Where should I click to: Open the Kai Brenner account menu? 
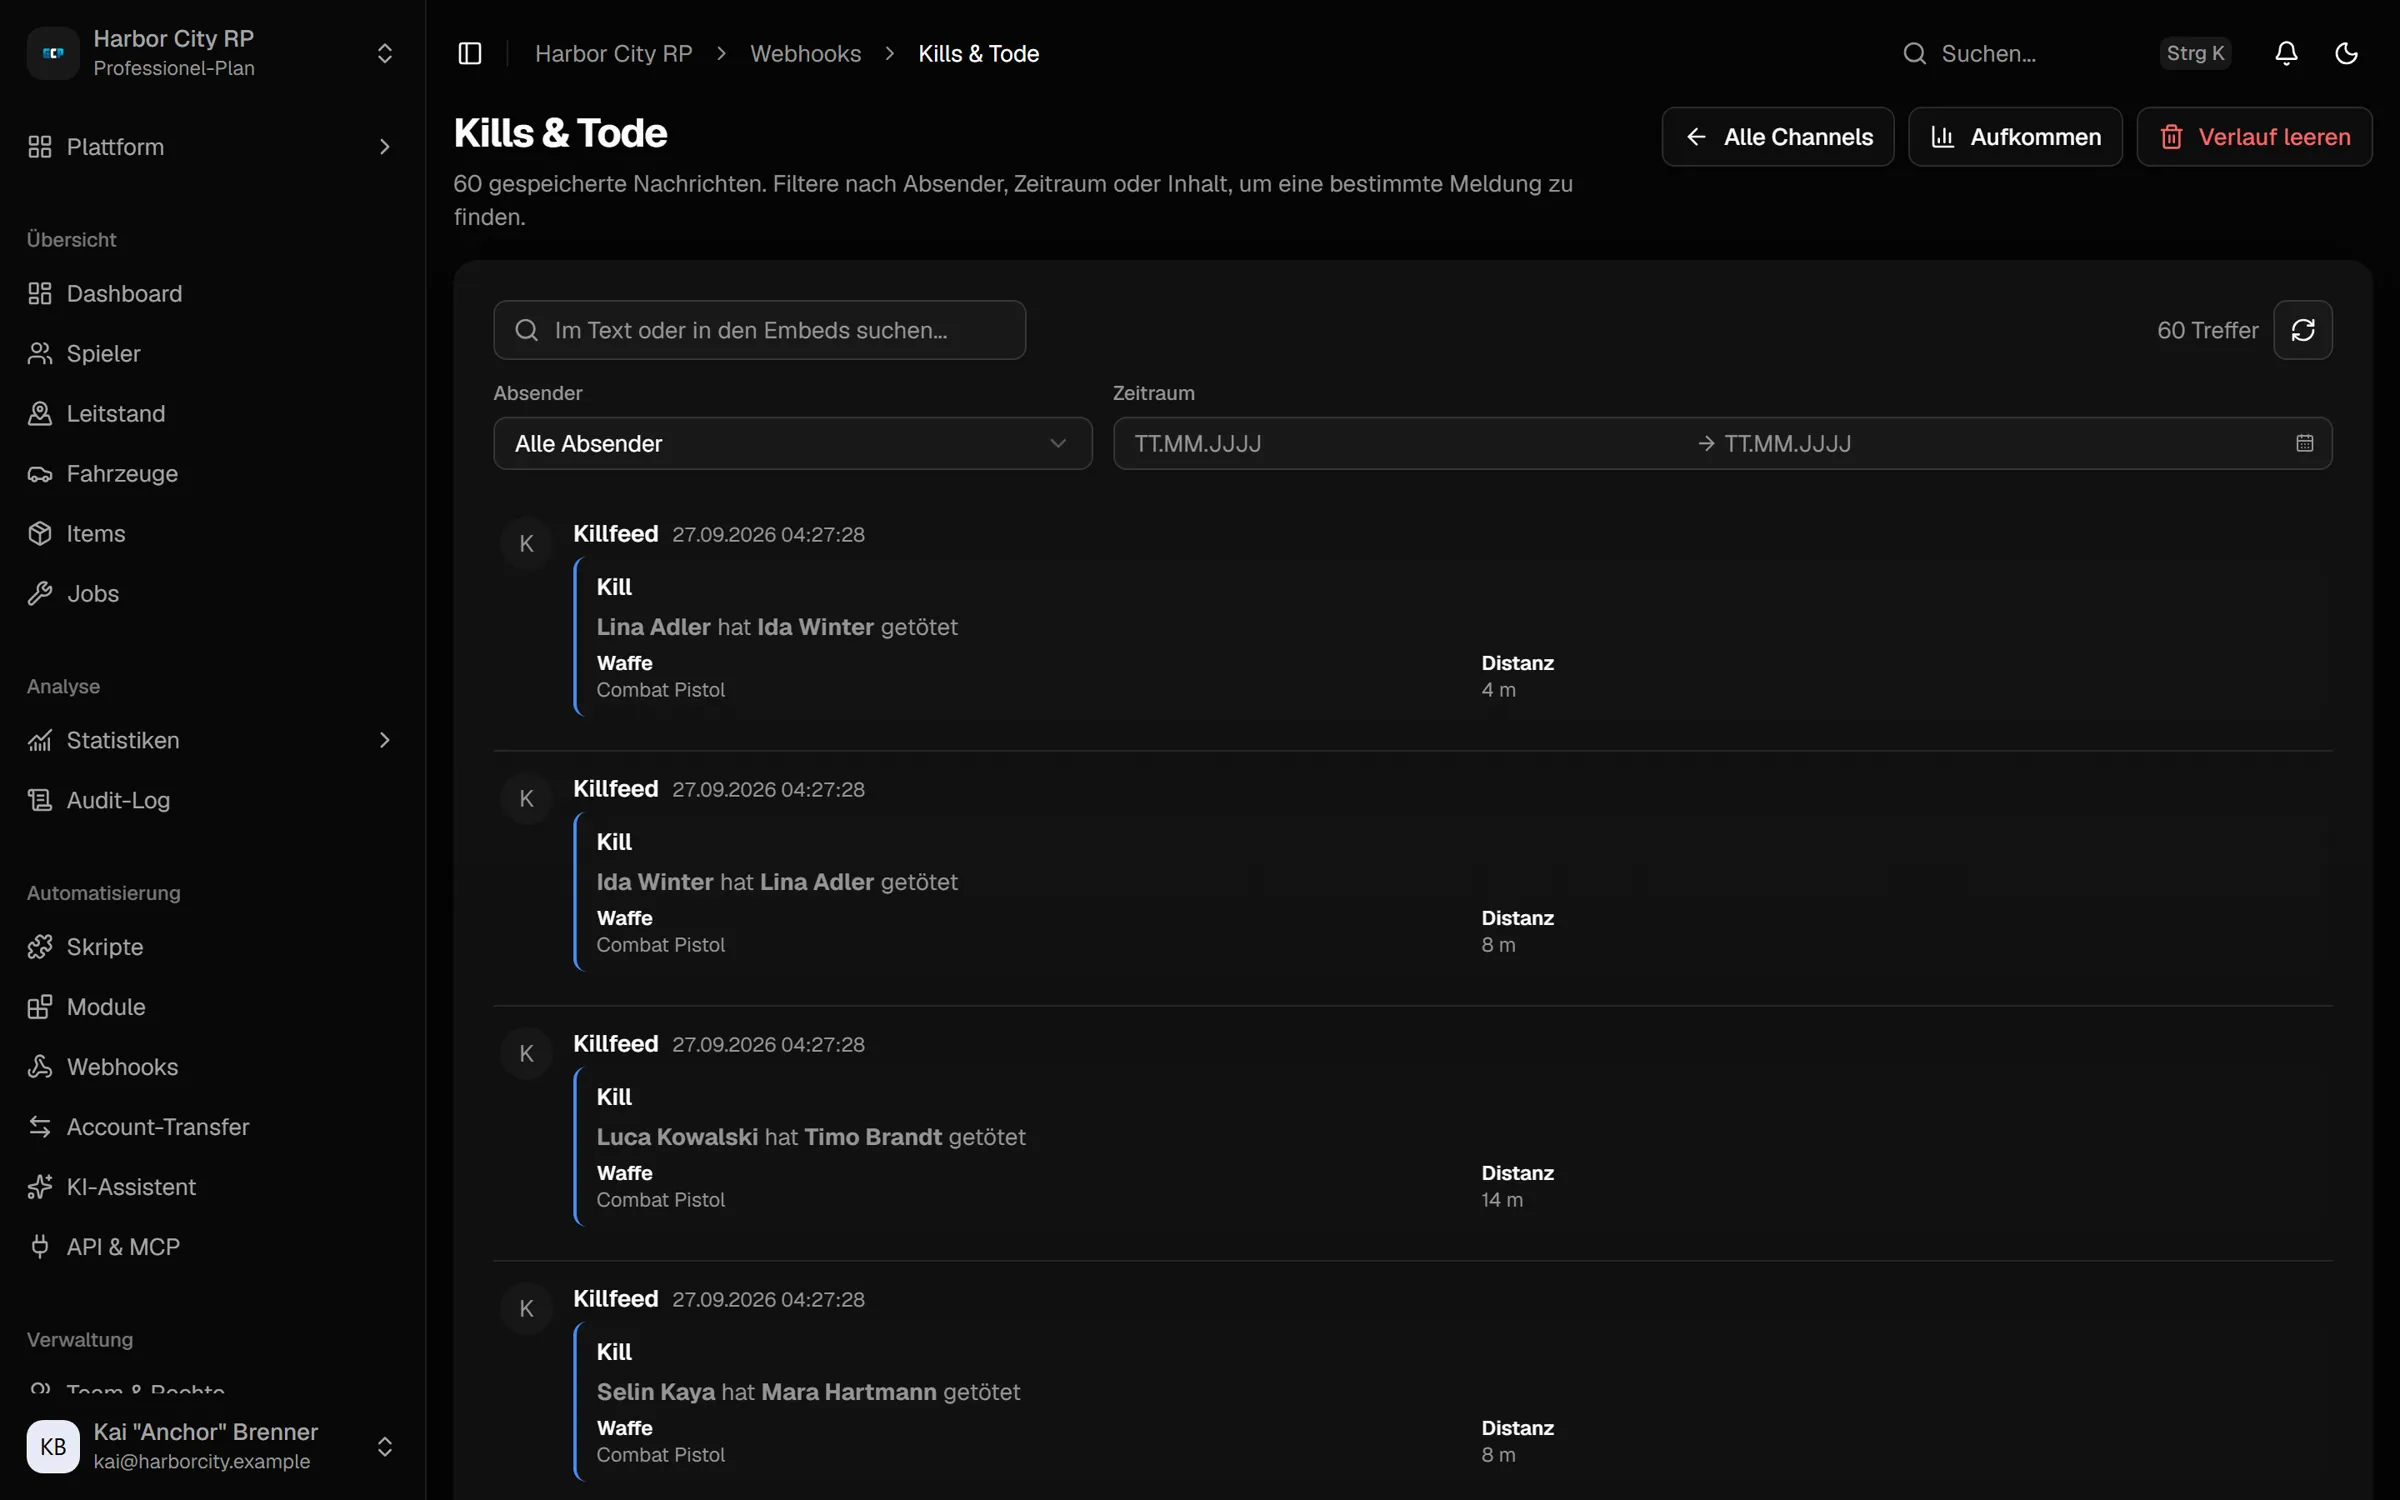[212, 1446]
